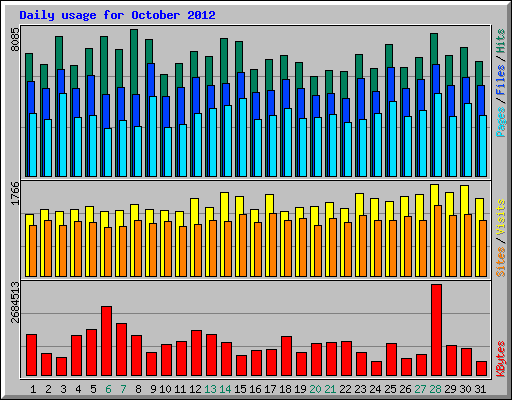The width and height of the screenshot is (512, 400).
Task: Click the Files legend label
Action: pyautogui.click(x=501, y=80)
